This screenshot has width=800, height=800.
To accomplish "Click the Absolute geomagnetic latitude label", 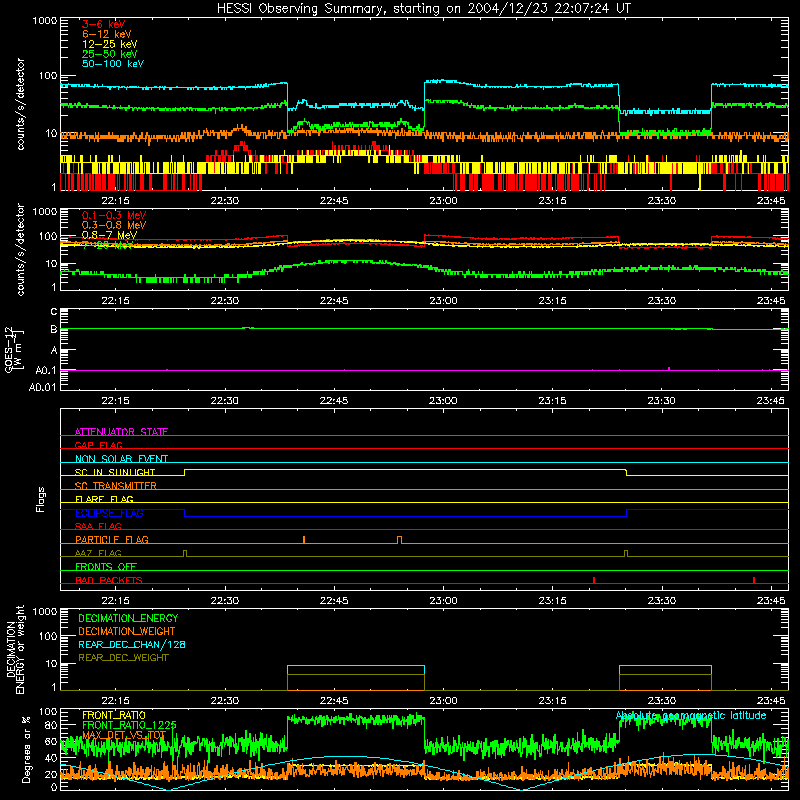I will tap(691, 715).
